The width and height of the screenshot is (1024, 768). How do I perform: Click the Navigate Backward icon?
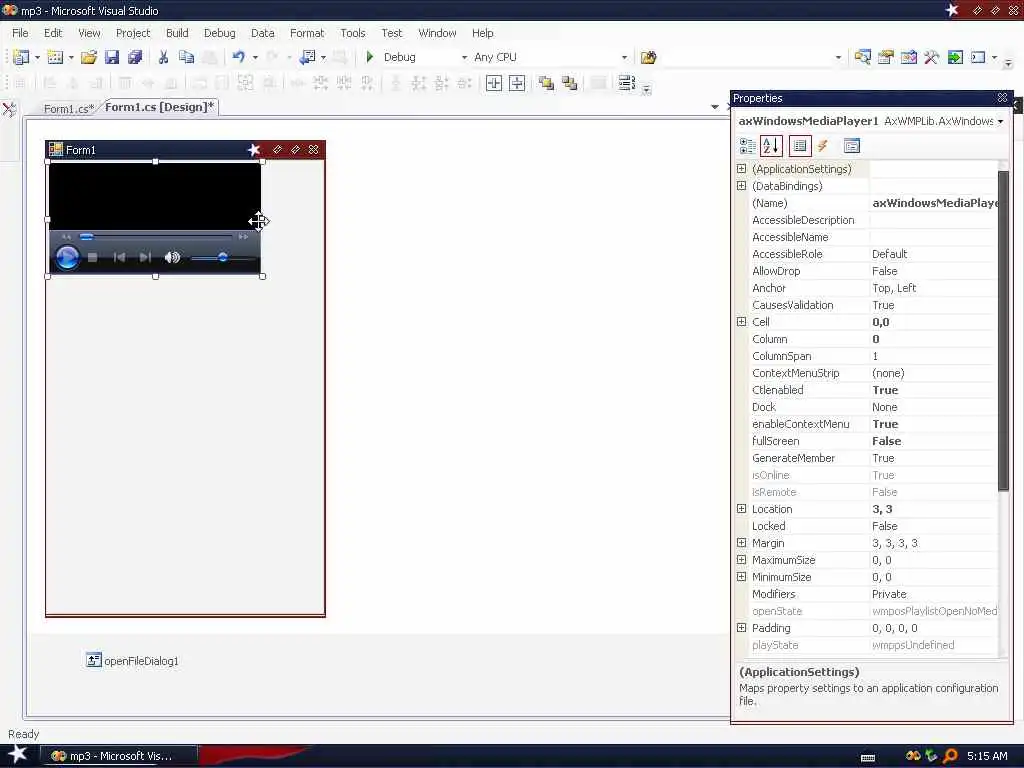307,57
